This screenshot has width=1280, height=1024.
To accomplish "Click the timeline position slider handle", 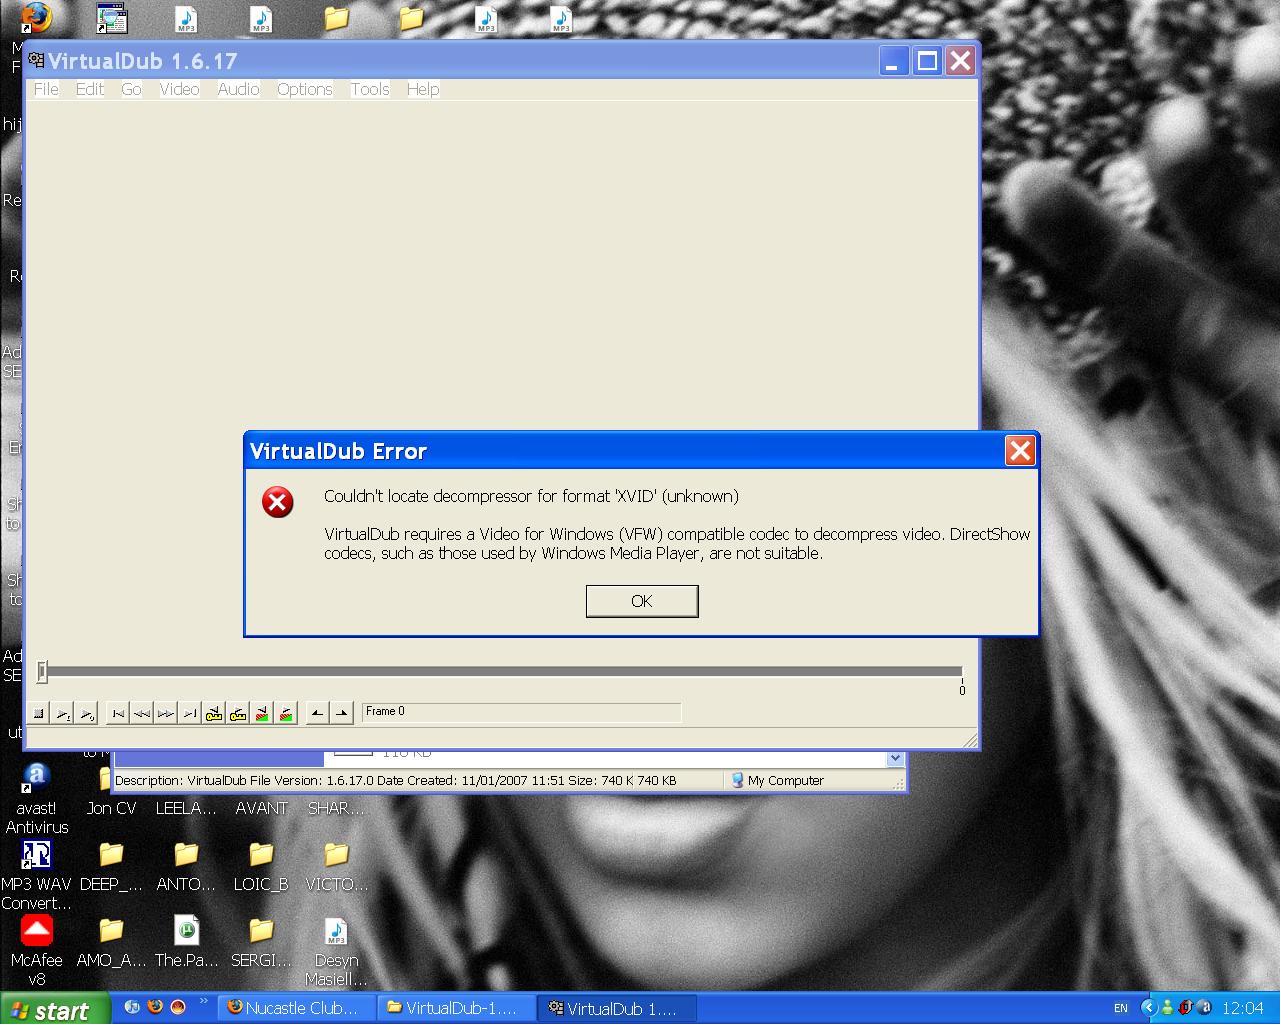I will tap(42, 672).
